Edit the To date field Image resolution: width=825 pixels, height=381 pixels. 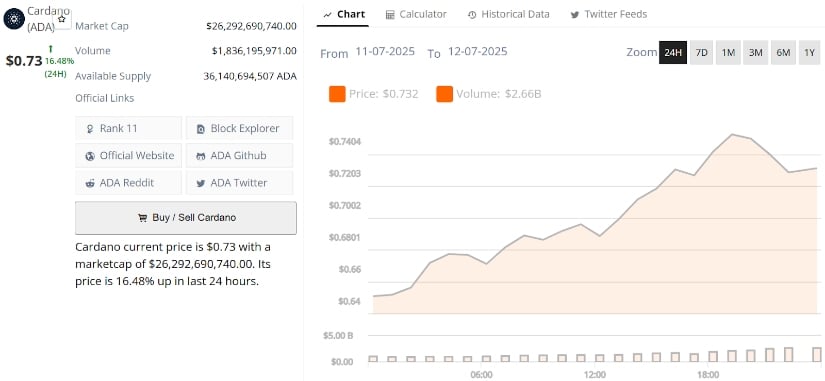pos(478,52)
